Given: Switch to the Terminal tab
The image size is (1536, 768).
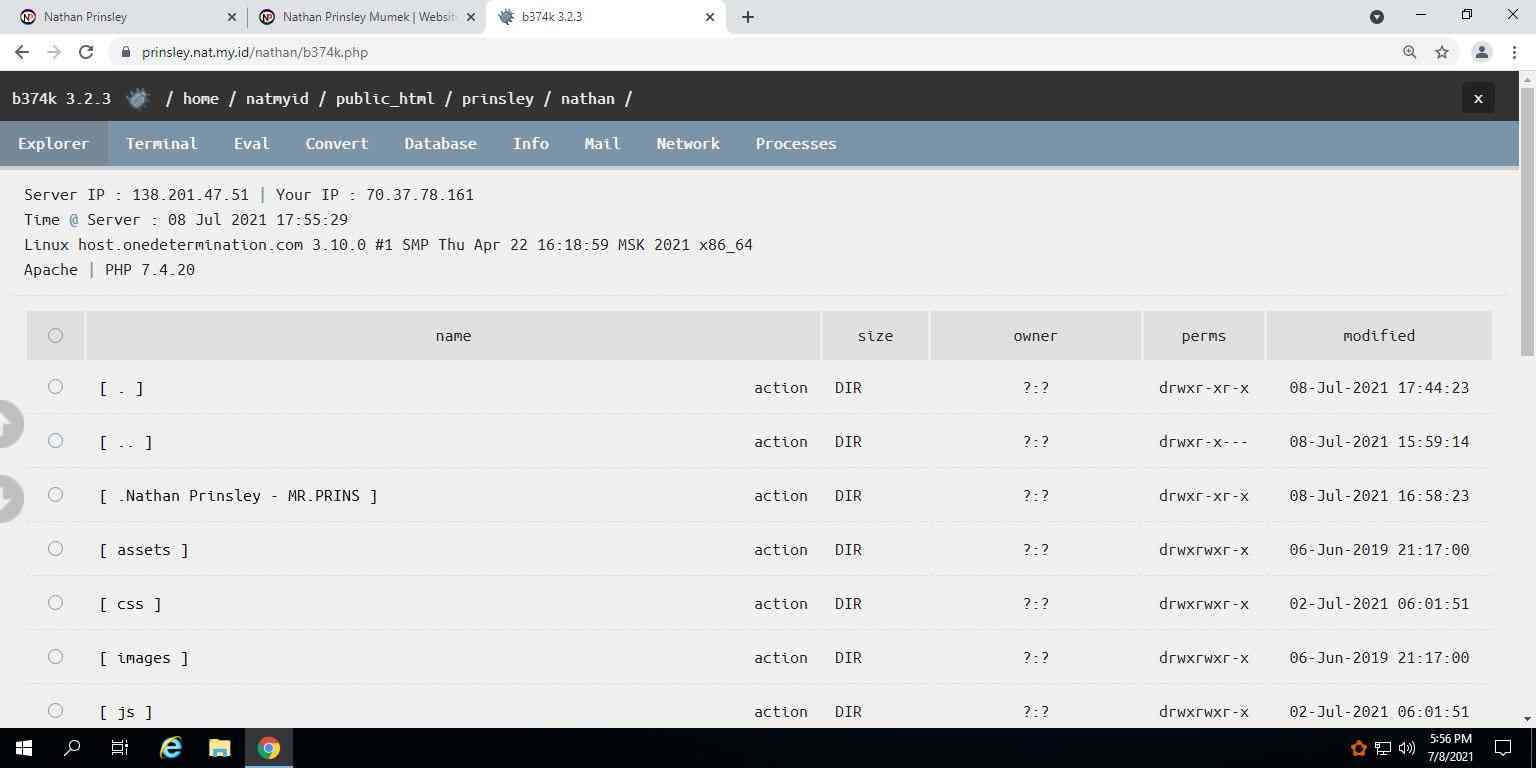Looking at the screenshot, I should pos(162,143).
